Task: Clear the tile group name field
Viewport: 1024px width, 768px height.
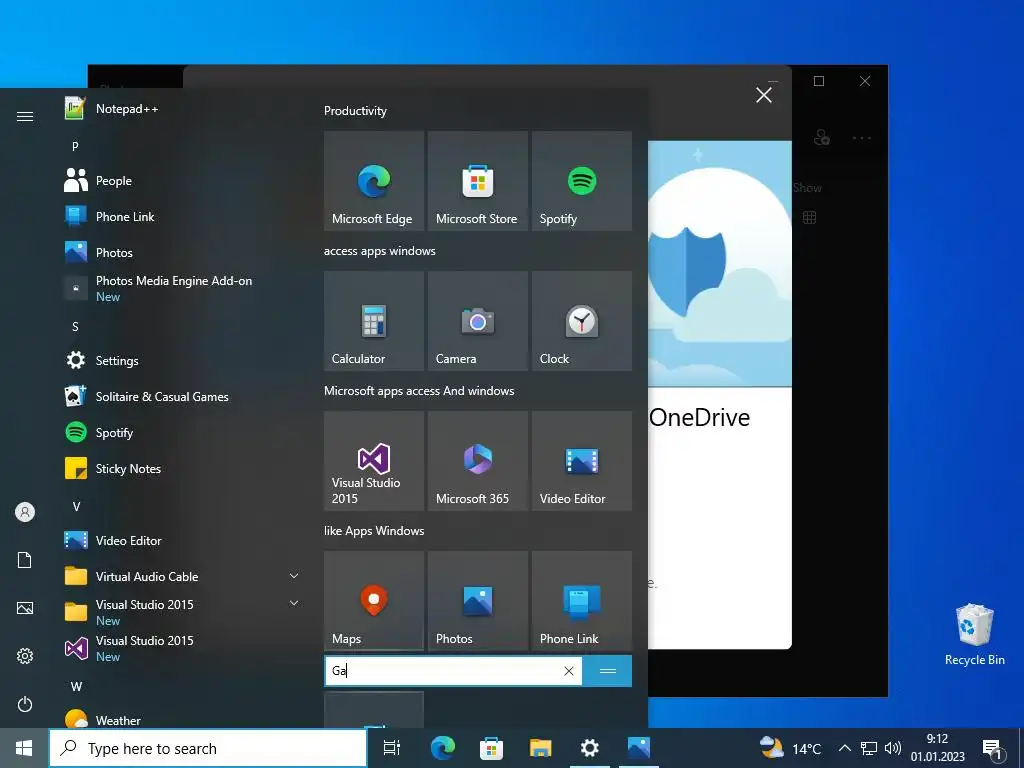Action: click(569, 671)
